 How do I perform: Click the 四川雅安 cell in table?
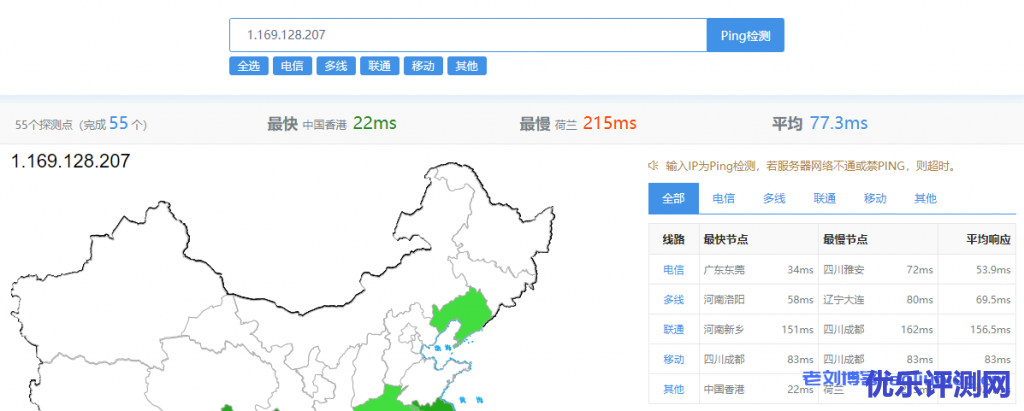pos(844,270)
